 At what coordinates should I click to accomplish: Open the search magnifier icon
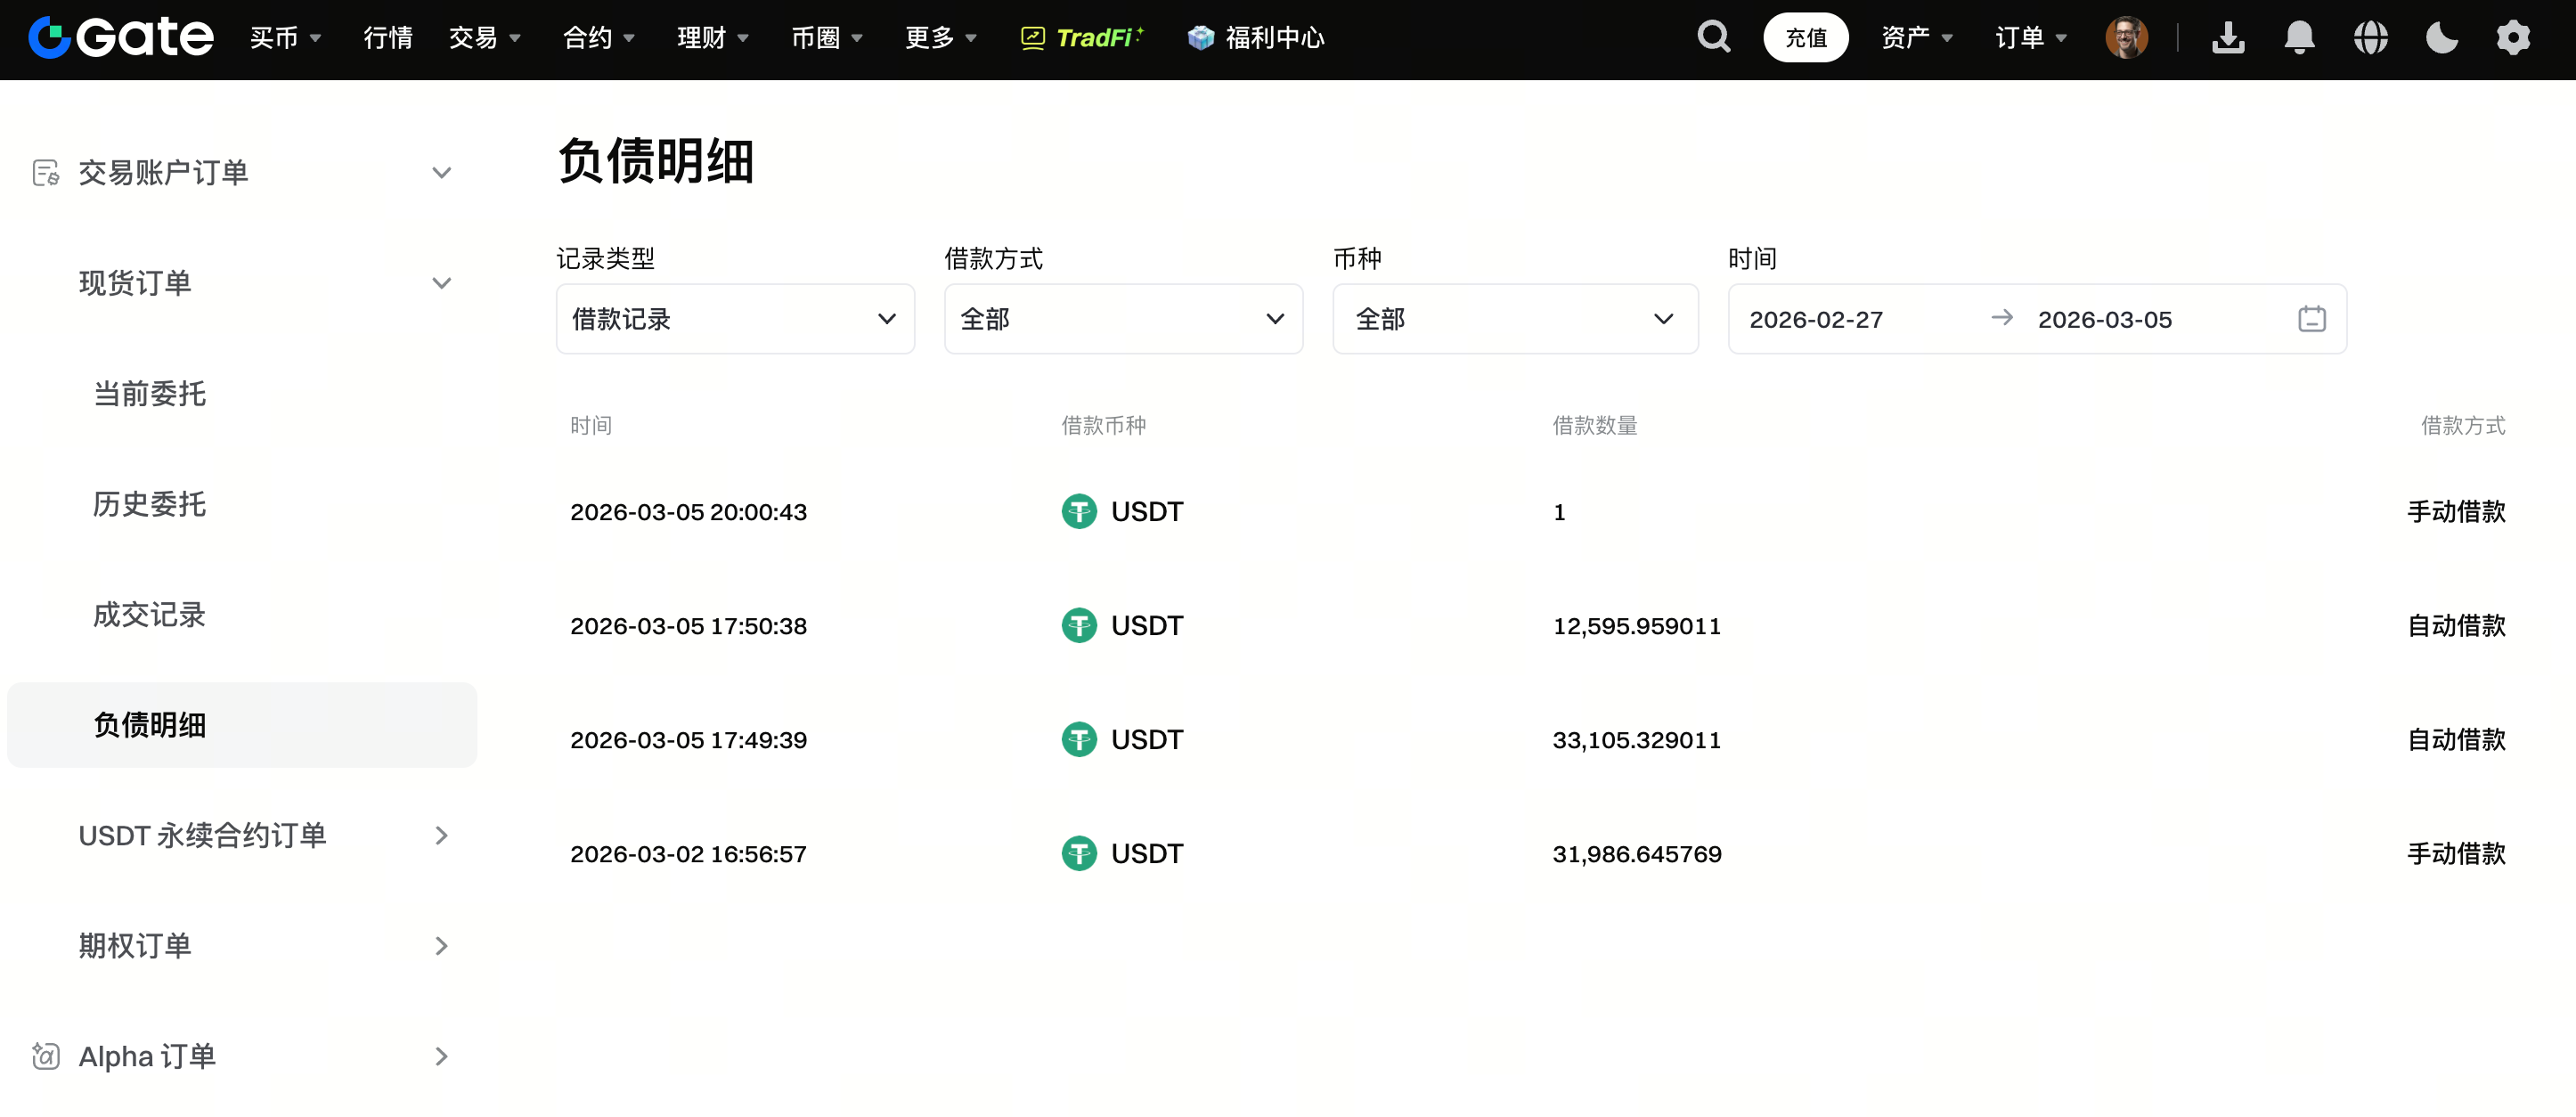(1713, 38)
